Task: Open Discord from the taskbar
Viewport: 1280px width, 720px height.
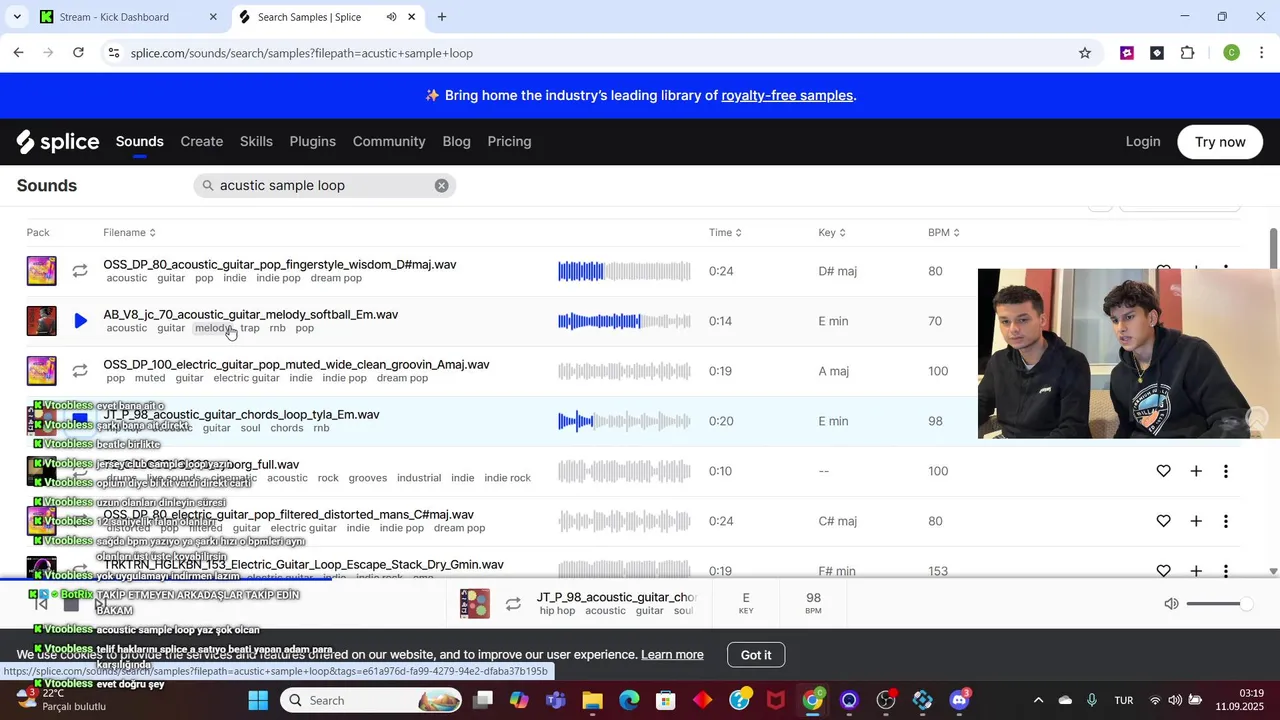Action: [x=960, y=700]
